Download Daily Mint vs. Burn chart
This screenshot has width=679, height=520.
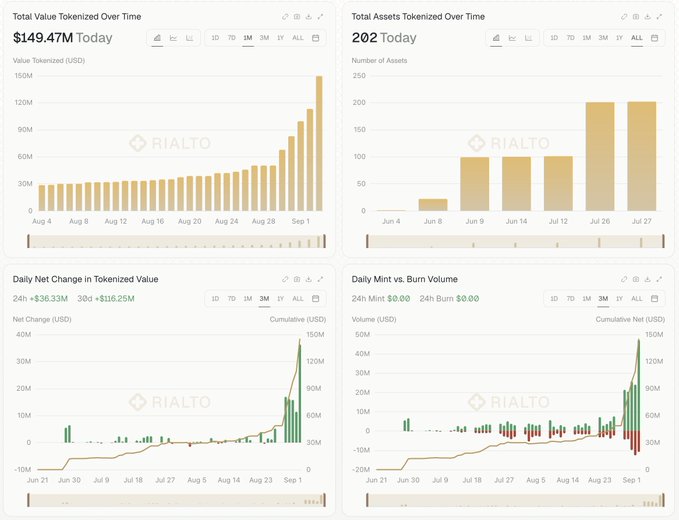tap(647, 279)
